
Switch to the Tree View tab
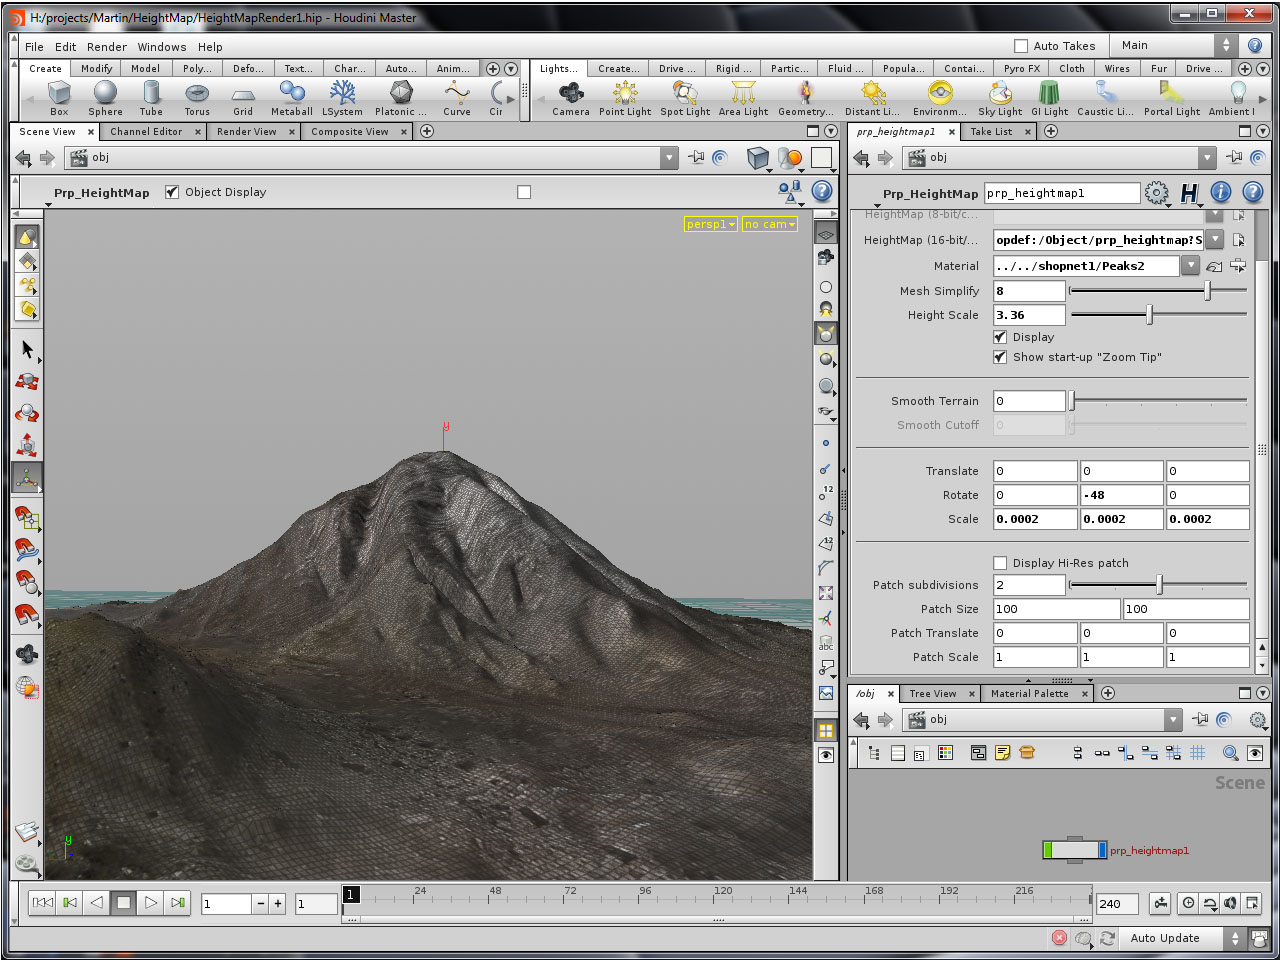click(933, 693)
